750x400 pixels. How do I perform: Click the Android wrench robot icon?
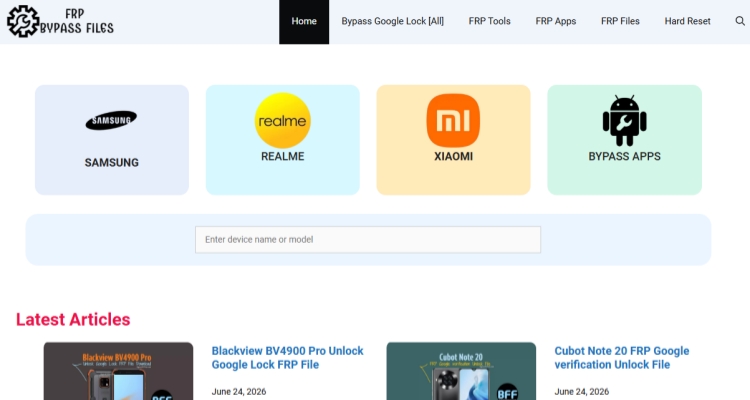[x=625, y=120]
